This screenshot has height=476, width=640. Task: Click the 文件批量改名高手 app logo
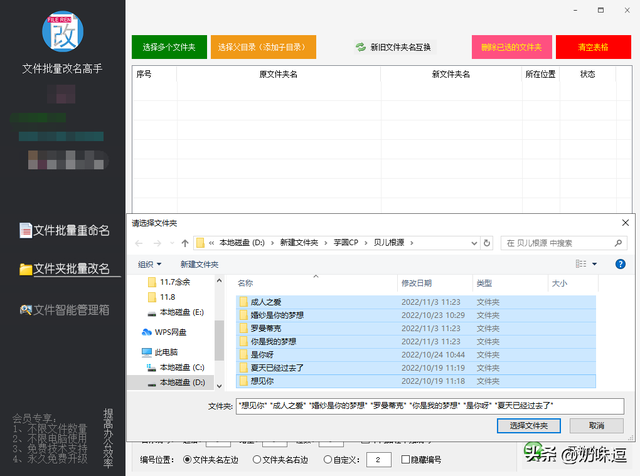tap(63, 32)
